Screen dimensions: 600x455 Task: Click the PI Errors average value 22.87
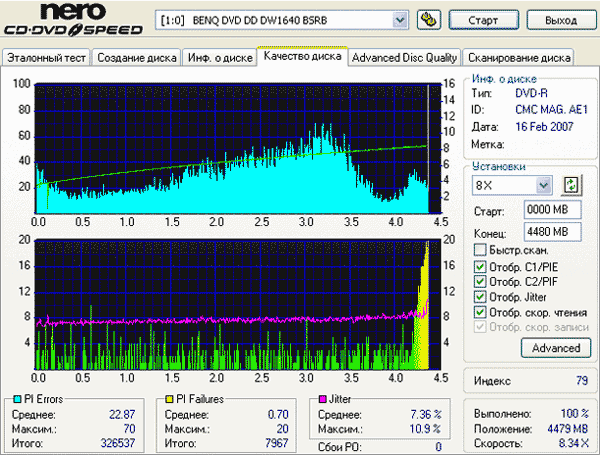pos(122,414)
